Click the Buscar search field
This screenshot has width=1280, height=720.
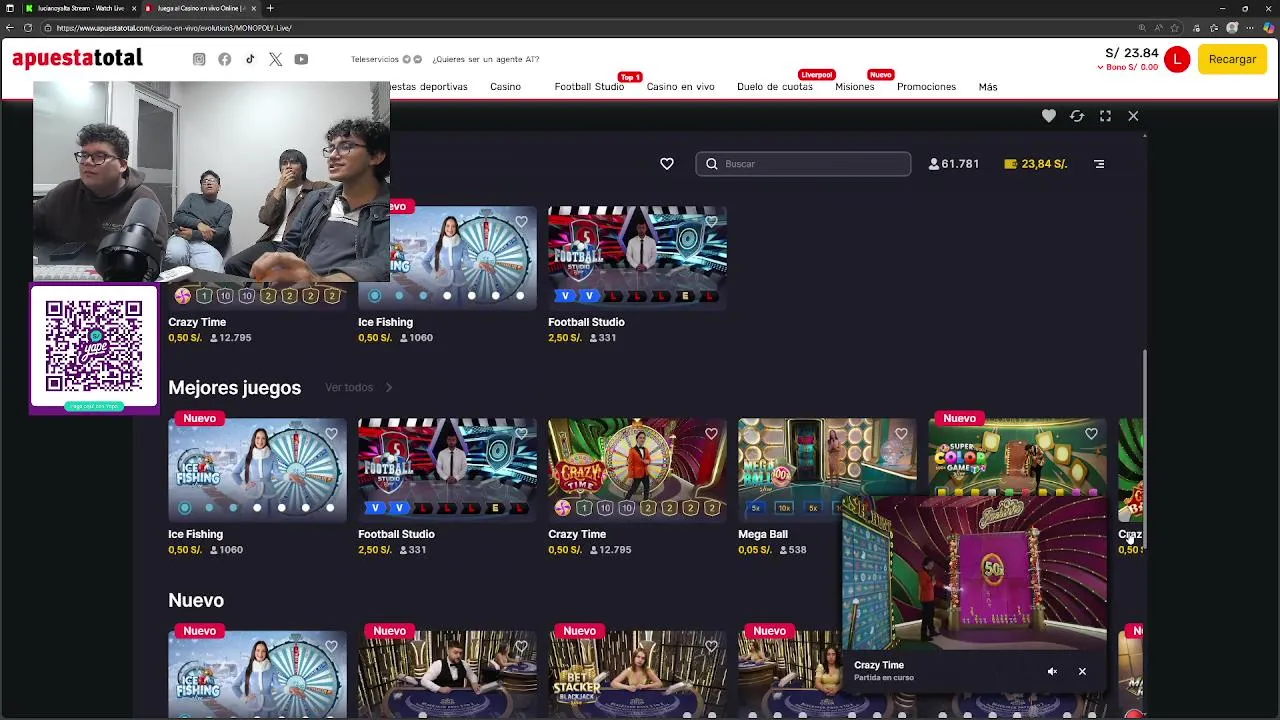pyautogui.click(x=803, y=164)
